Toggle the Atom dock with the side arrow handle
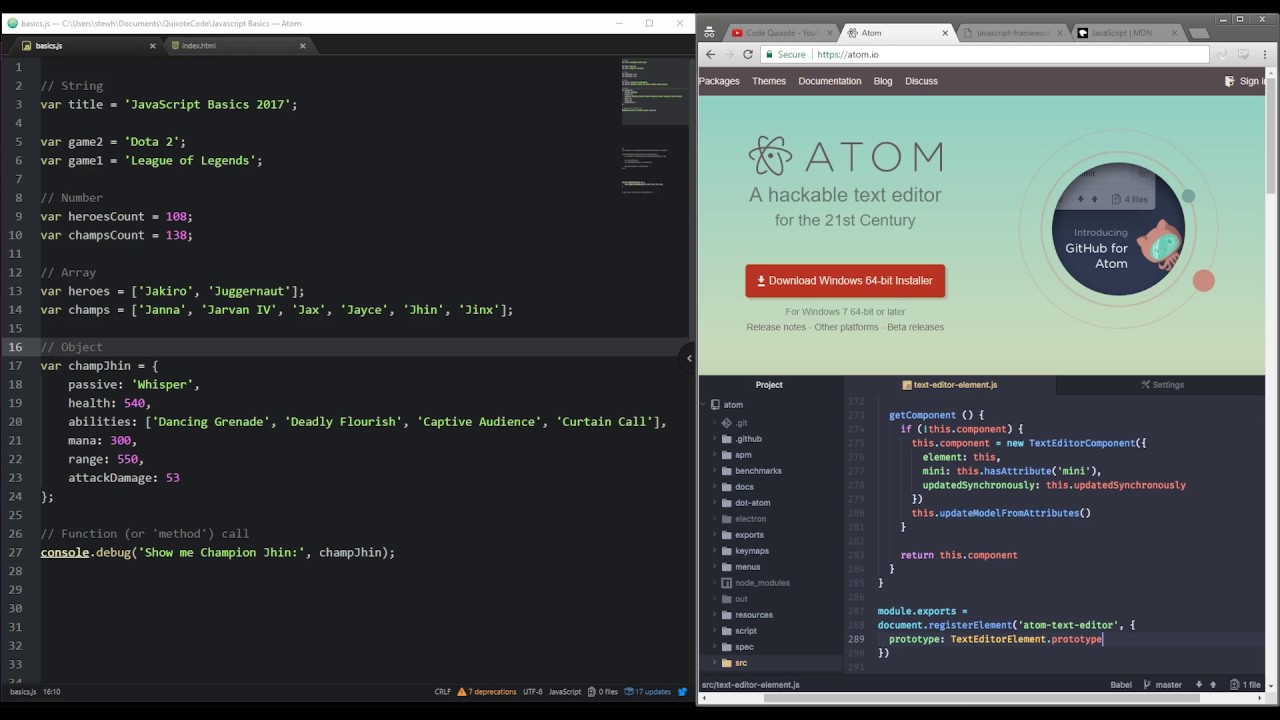 point(688,357)
